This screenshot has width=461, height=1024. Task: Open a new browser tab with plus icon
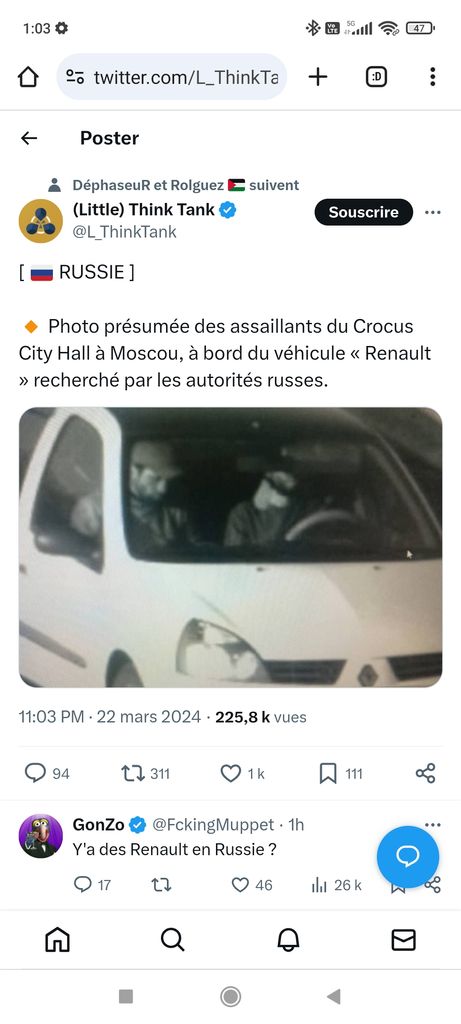point(318,77)
